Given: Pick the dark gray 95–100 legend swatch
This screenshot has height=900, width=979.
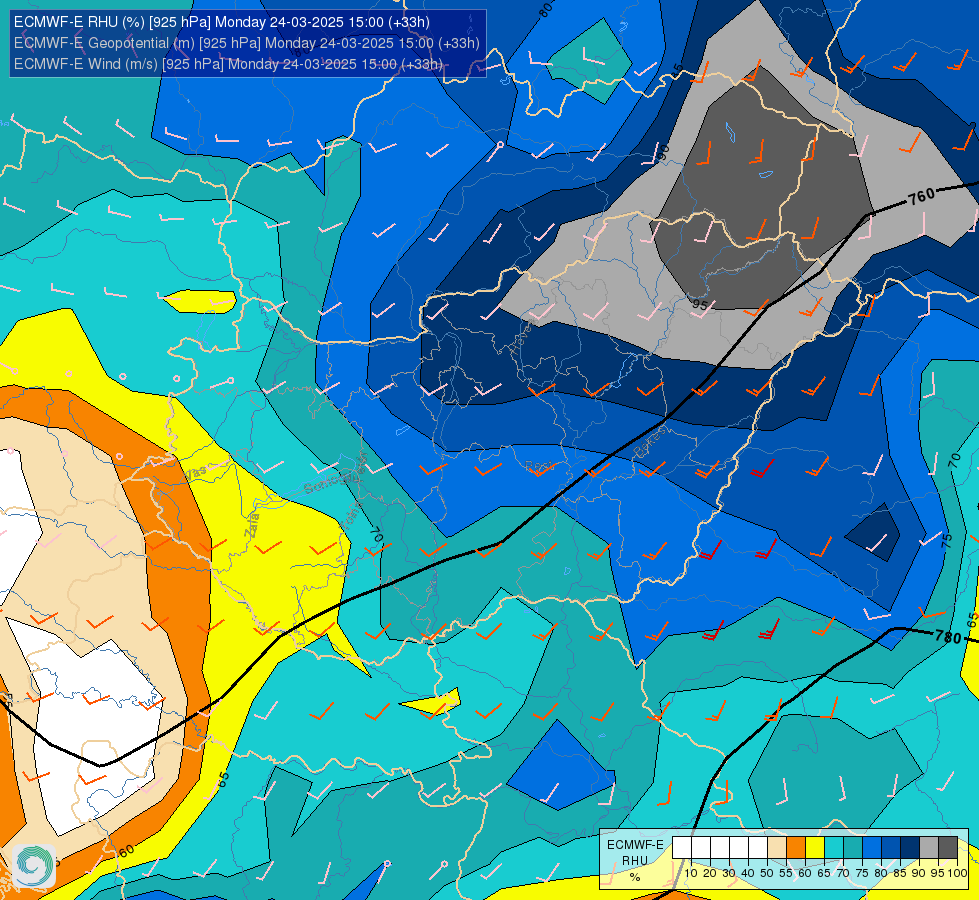Looking at the screenshot, I should (948, 848).
